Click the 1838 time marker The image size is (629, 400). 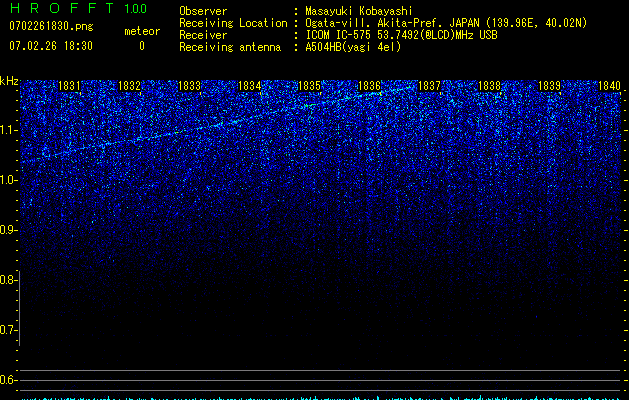(x=489, y=86)
